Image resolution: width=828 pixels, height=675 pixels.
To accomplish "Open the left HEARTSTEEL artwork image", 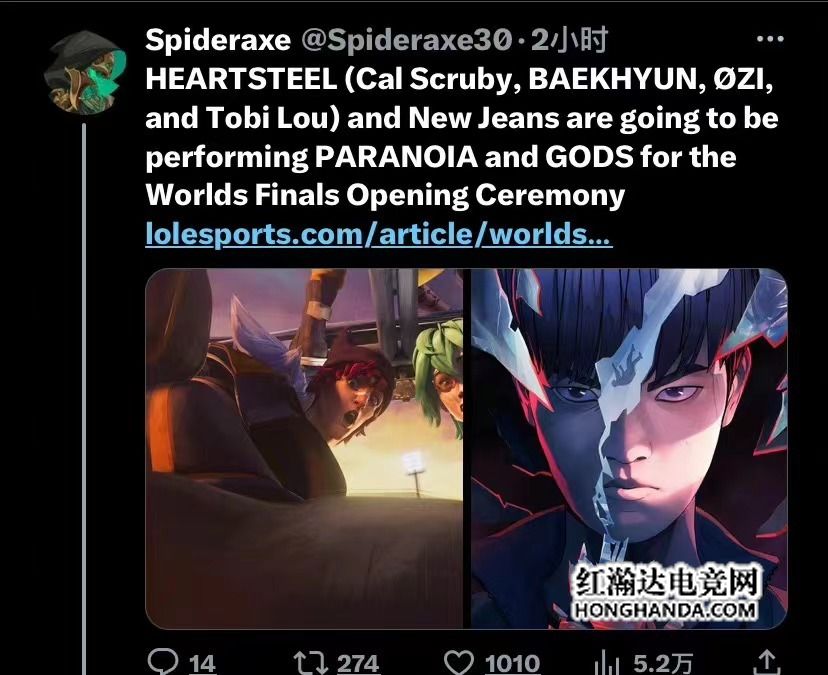I will click(x=304, y=448).
